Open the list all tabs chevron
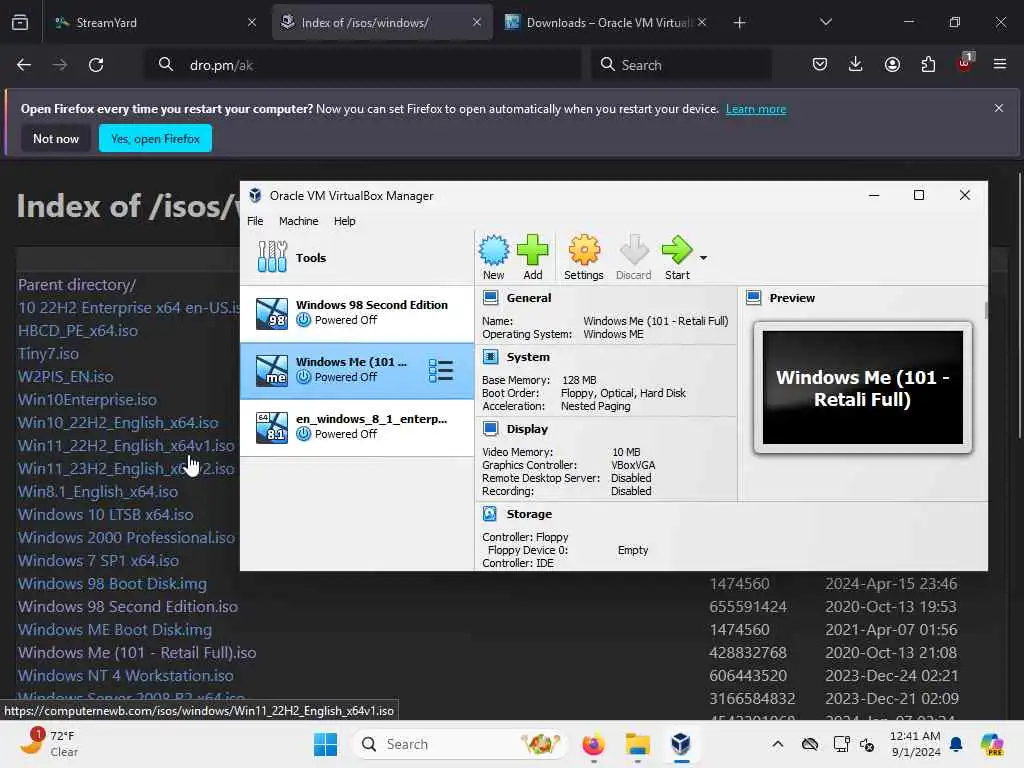1024x768 pixels. pyautogui.click(x=825, y=22)
